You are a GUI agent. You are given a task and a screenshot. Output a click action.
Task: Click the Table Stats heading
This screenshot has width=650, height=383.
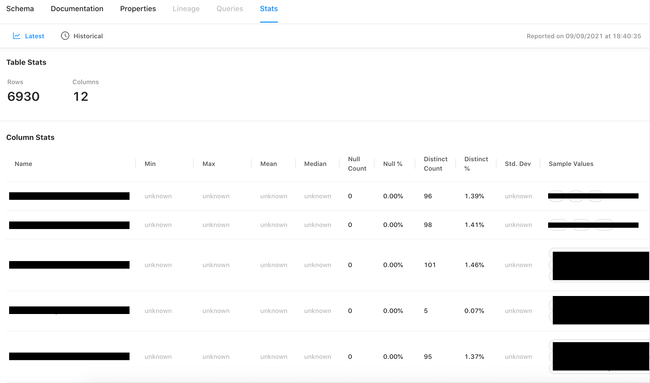click(x=26, y=62)
